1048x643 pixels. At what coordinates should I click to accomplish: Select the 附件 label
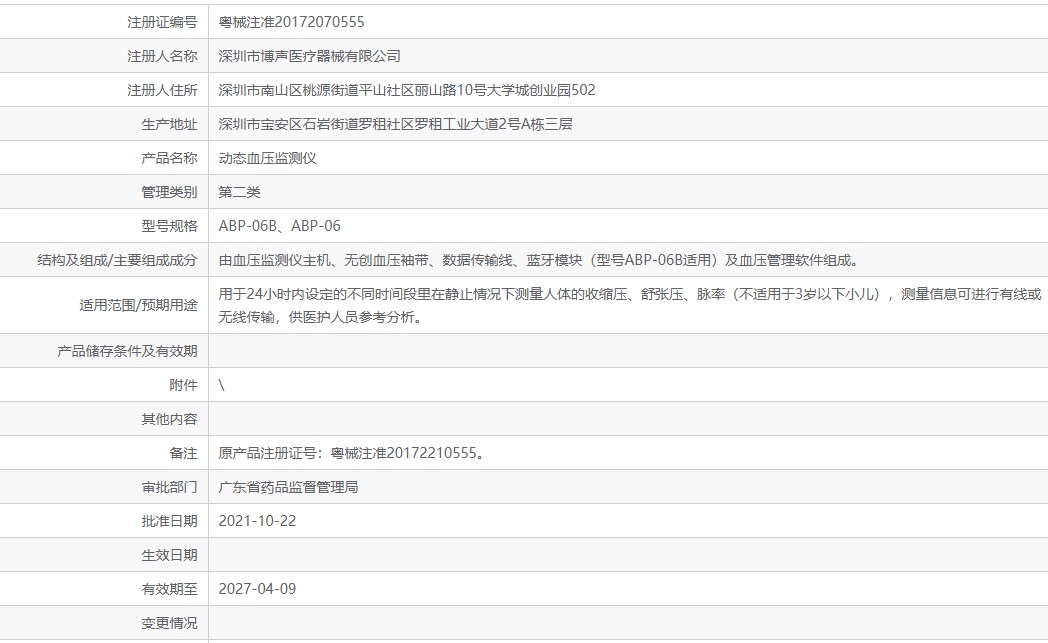point(183,386)
